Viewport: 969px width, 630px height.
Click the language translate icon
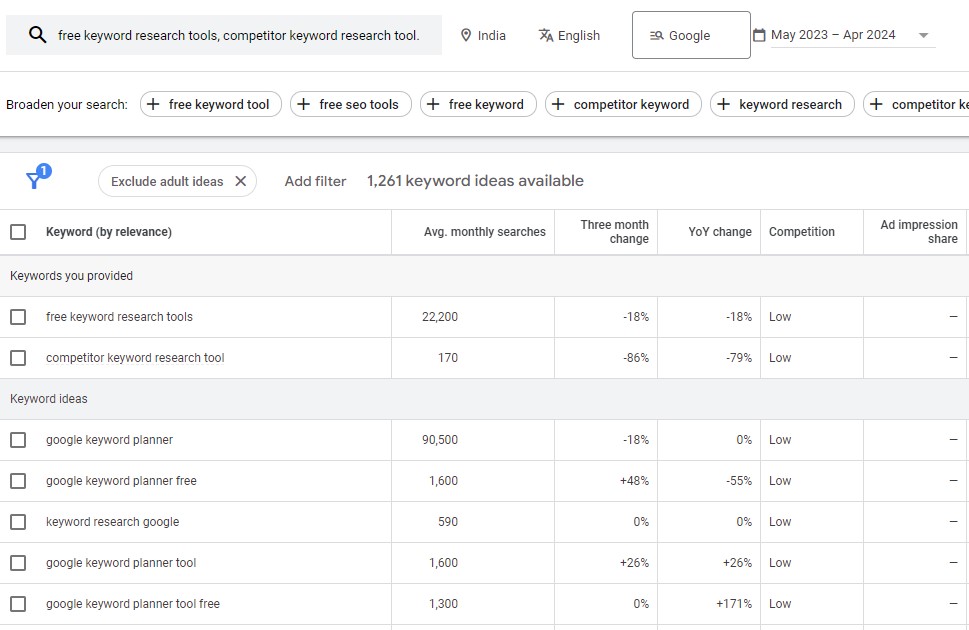546,35
